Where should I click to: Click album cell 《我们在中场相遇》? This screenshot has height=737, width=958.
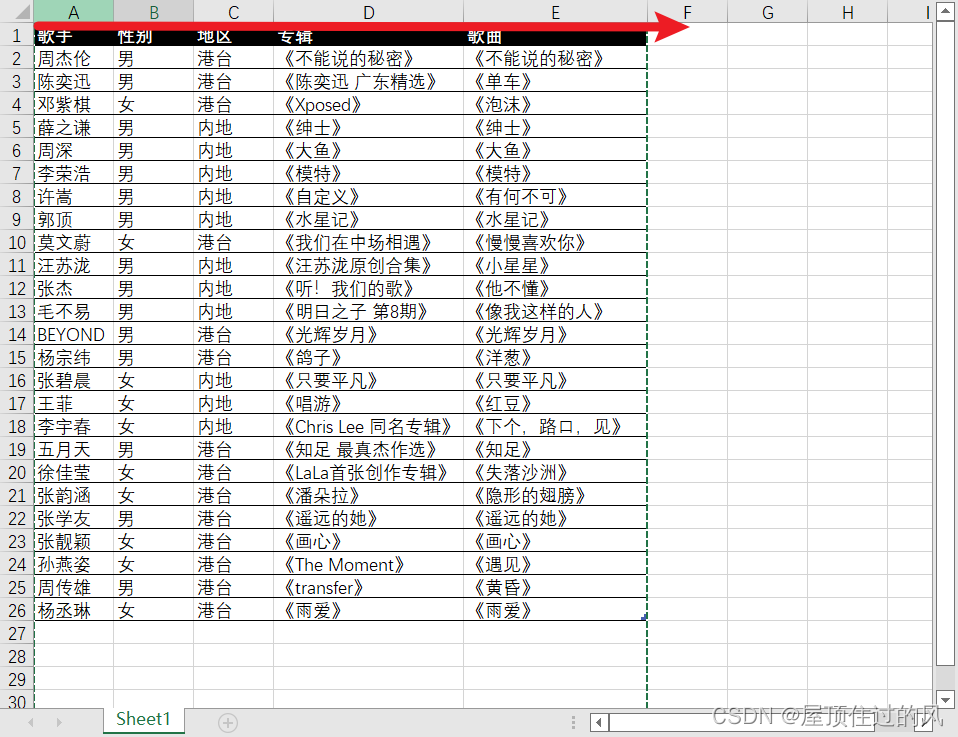click(368, 243)
